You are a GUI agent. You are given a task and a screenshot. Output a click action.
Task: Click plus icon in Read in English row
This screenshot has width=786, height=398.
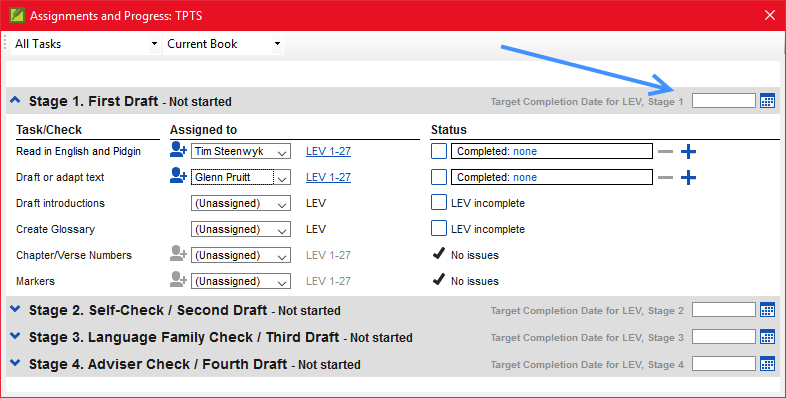[688, 151]
